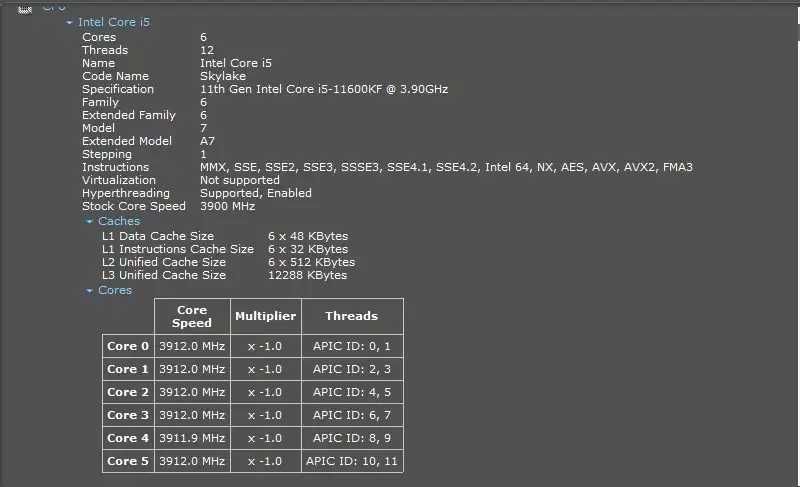Click the Code Name label

(115, 76)
